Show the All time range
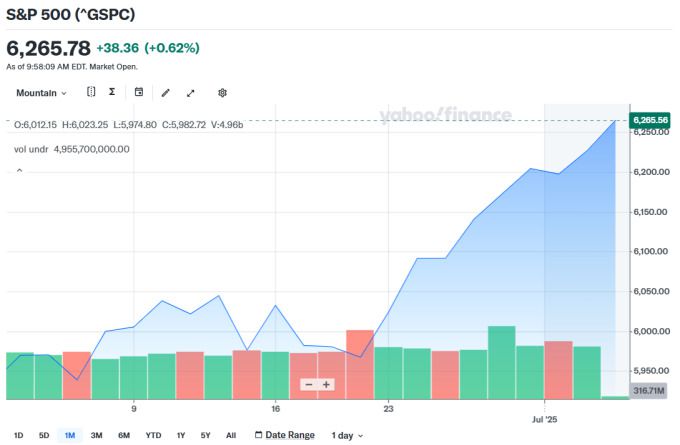 pyautogui.click(x=231, y=435)
